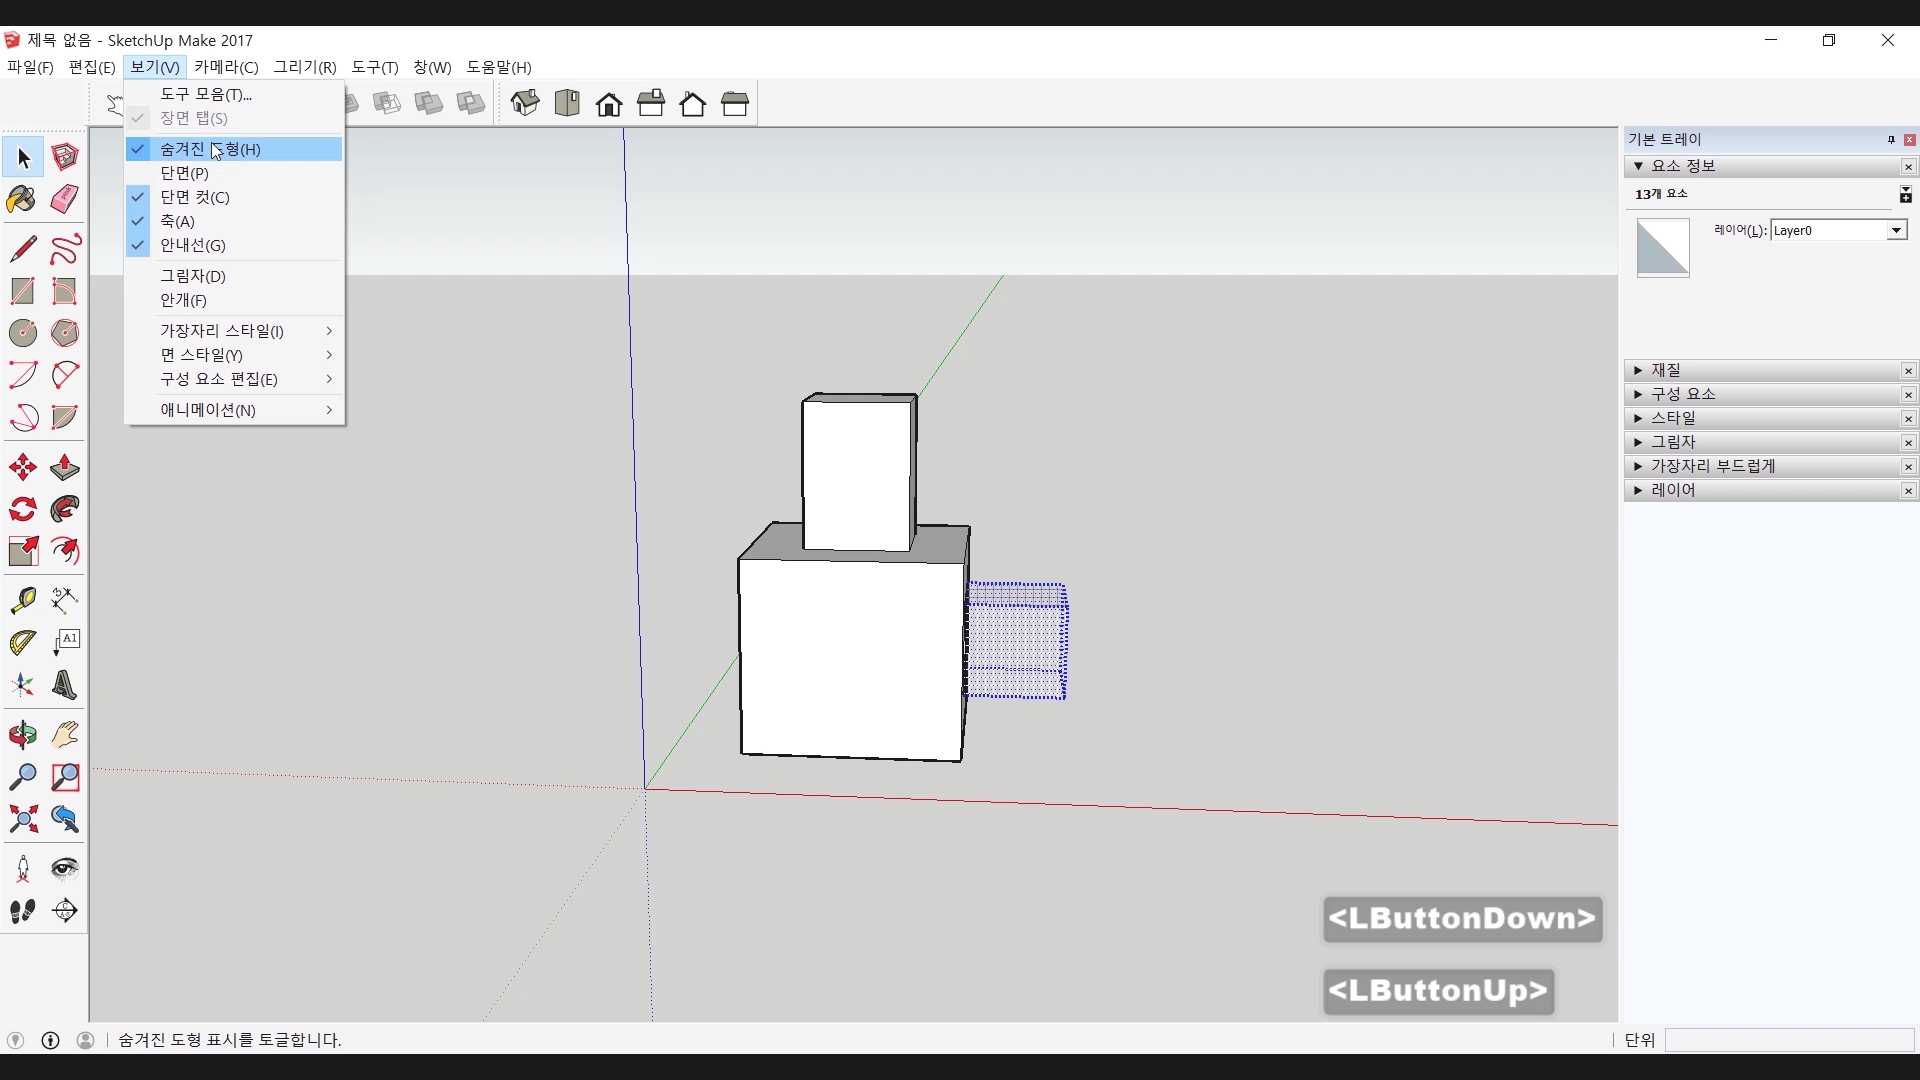Open 가장자리 스타일(I) edge style submenu
The height and width of the screenshot is (1080, 1920).
click(222, 331)
